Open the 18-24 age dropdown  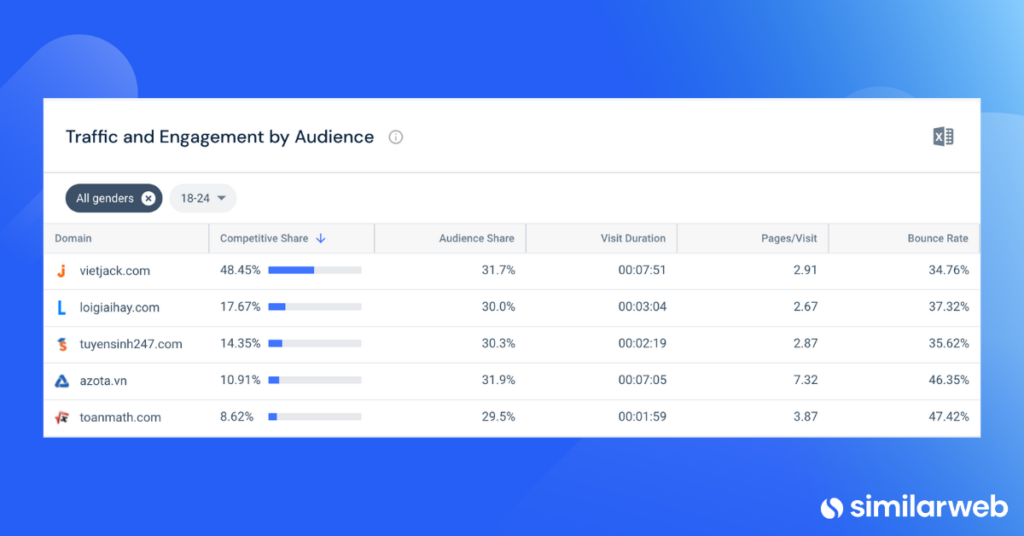pyautogui.click(x=203, y=198)
